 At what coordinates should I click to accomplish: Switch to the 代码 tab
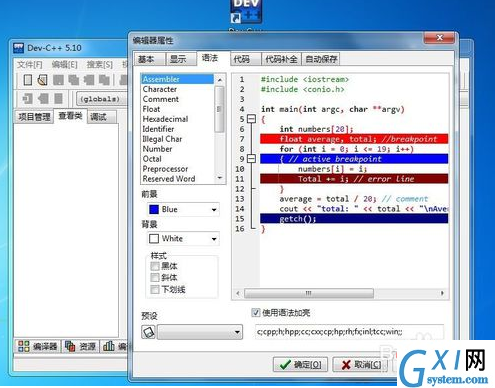coord(245,59)
